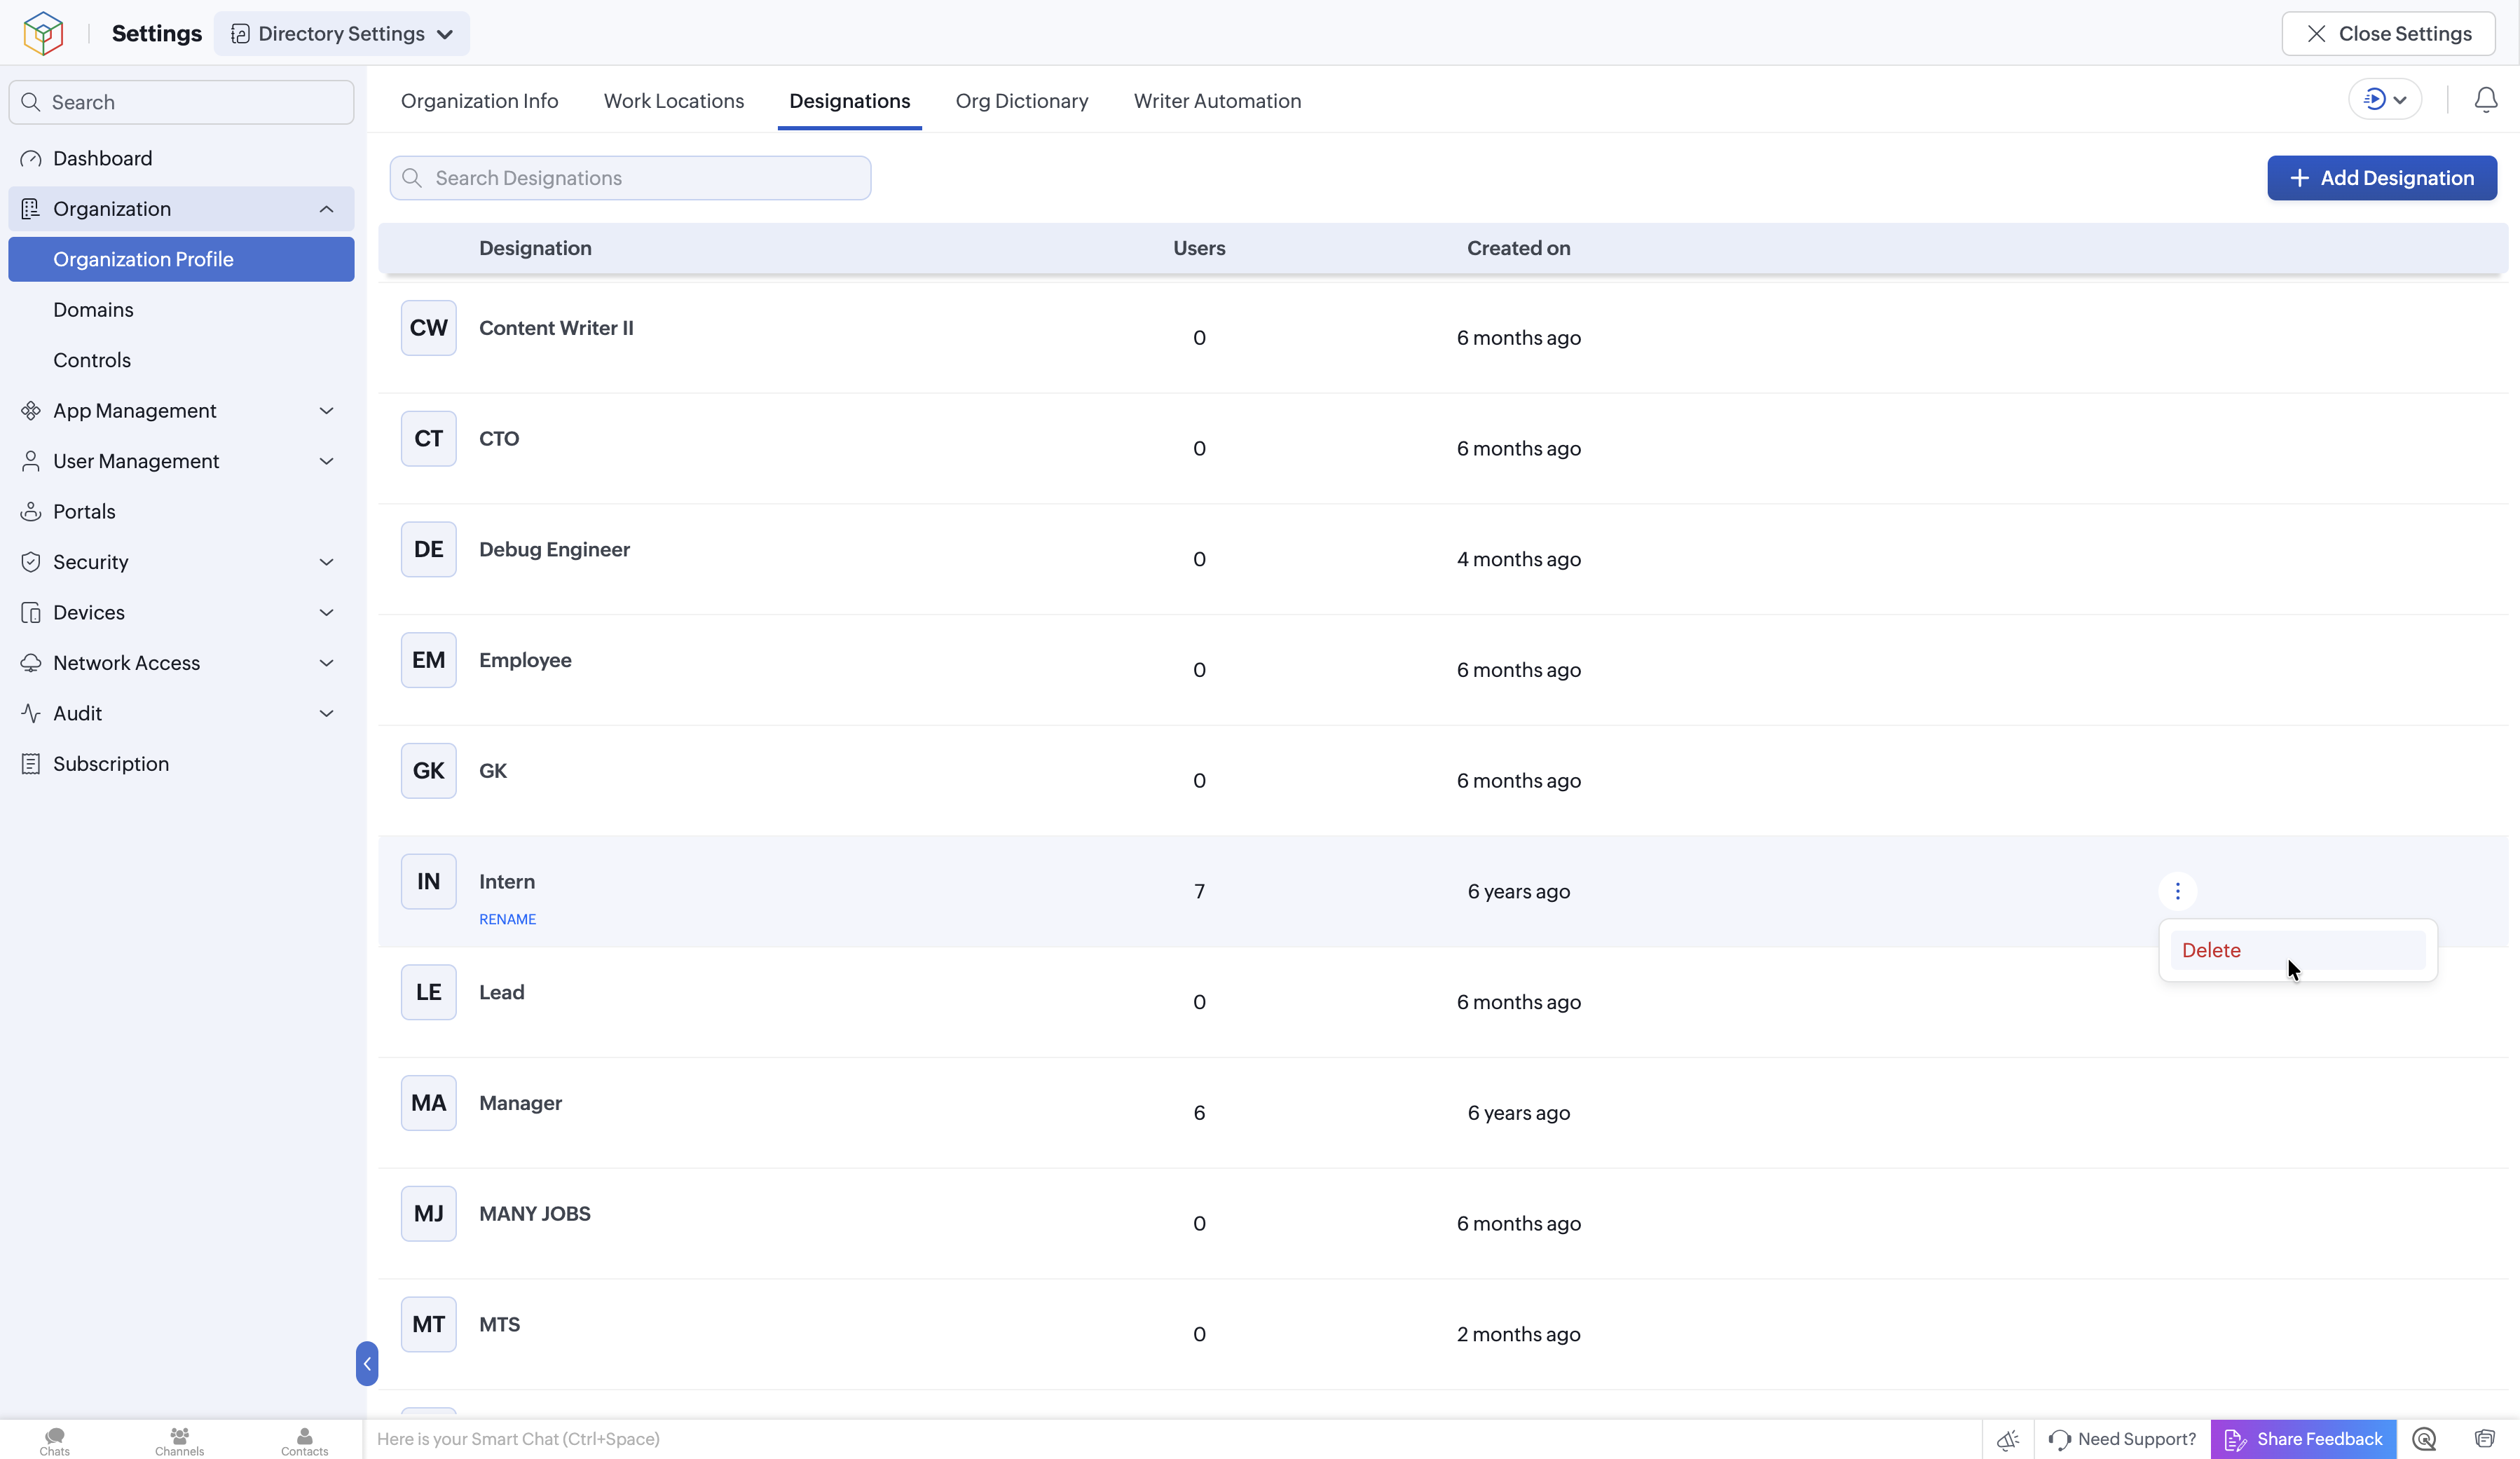Click the MANY JOBS designation name

[535, 1213]
